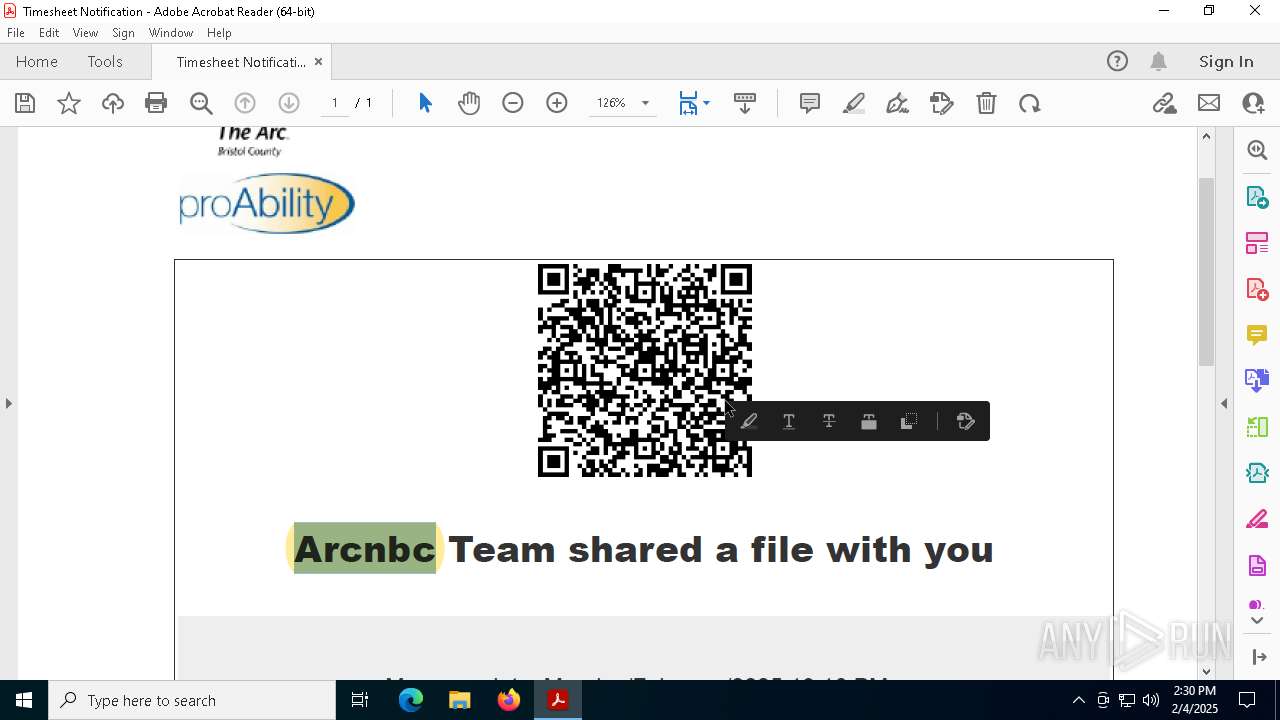This screenshot has width=1280, height=720.
Task: Share a link using the link icon
Action: (1164, 103)
